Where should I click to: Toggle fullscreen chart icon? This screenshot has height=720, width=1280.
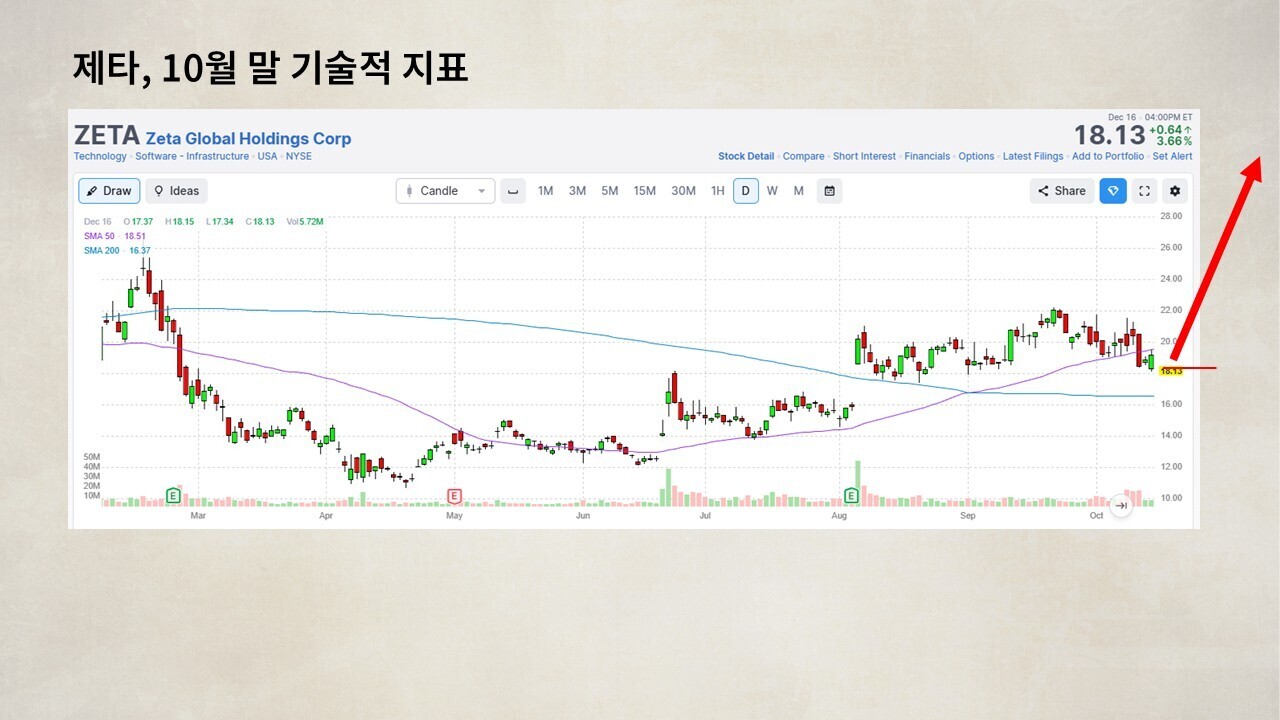(1145, 191)
